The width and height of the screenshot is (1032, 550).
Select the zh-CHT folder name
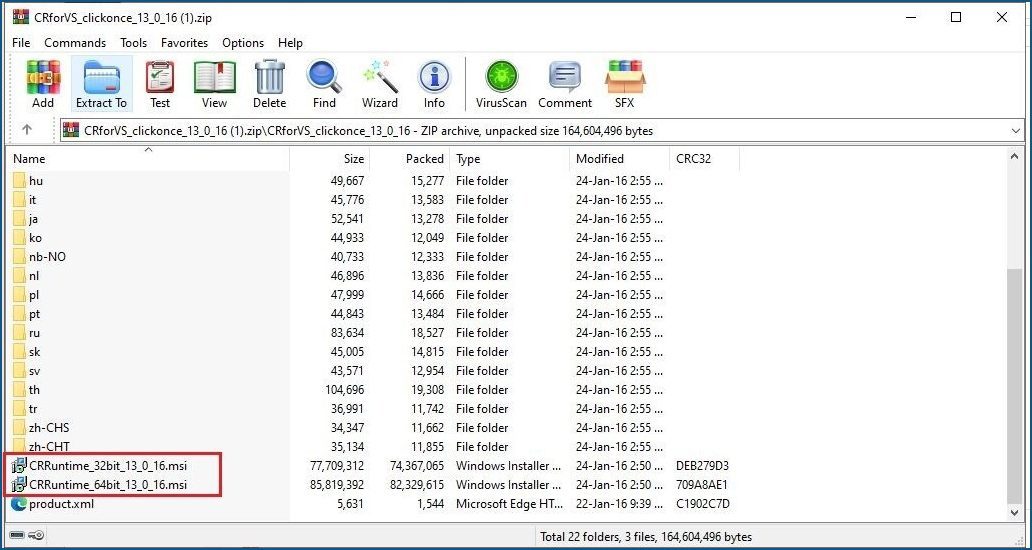click(x=49, y=447)
